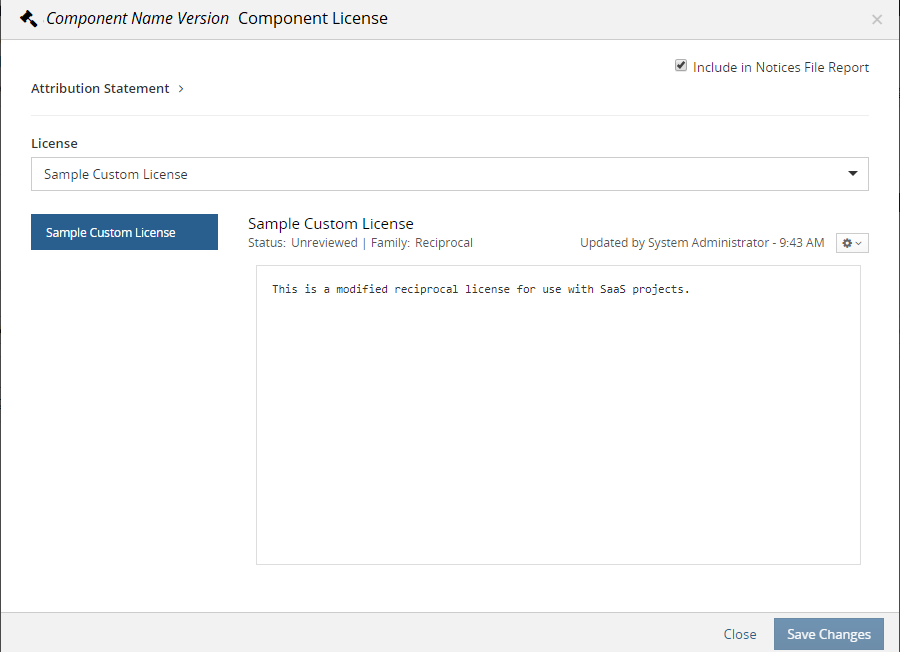The image size is (900, 652).
Task: Click the gavel icon in the dialog header
Action: (28, 19)
